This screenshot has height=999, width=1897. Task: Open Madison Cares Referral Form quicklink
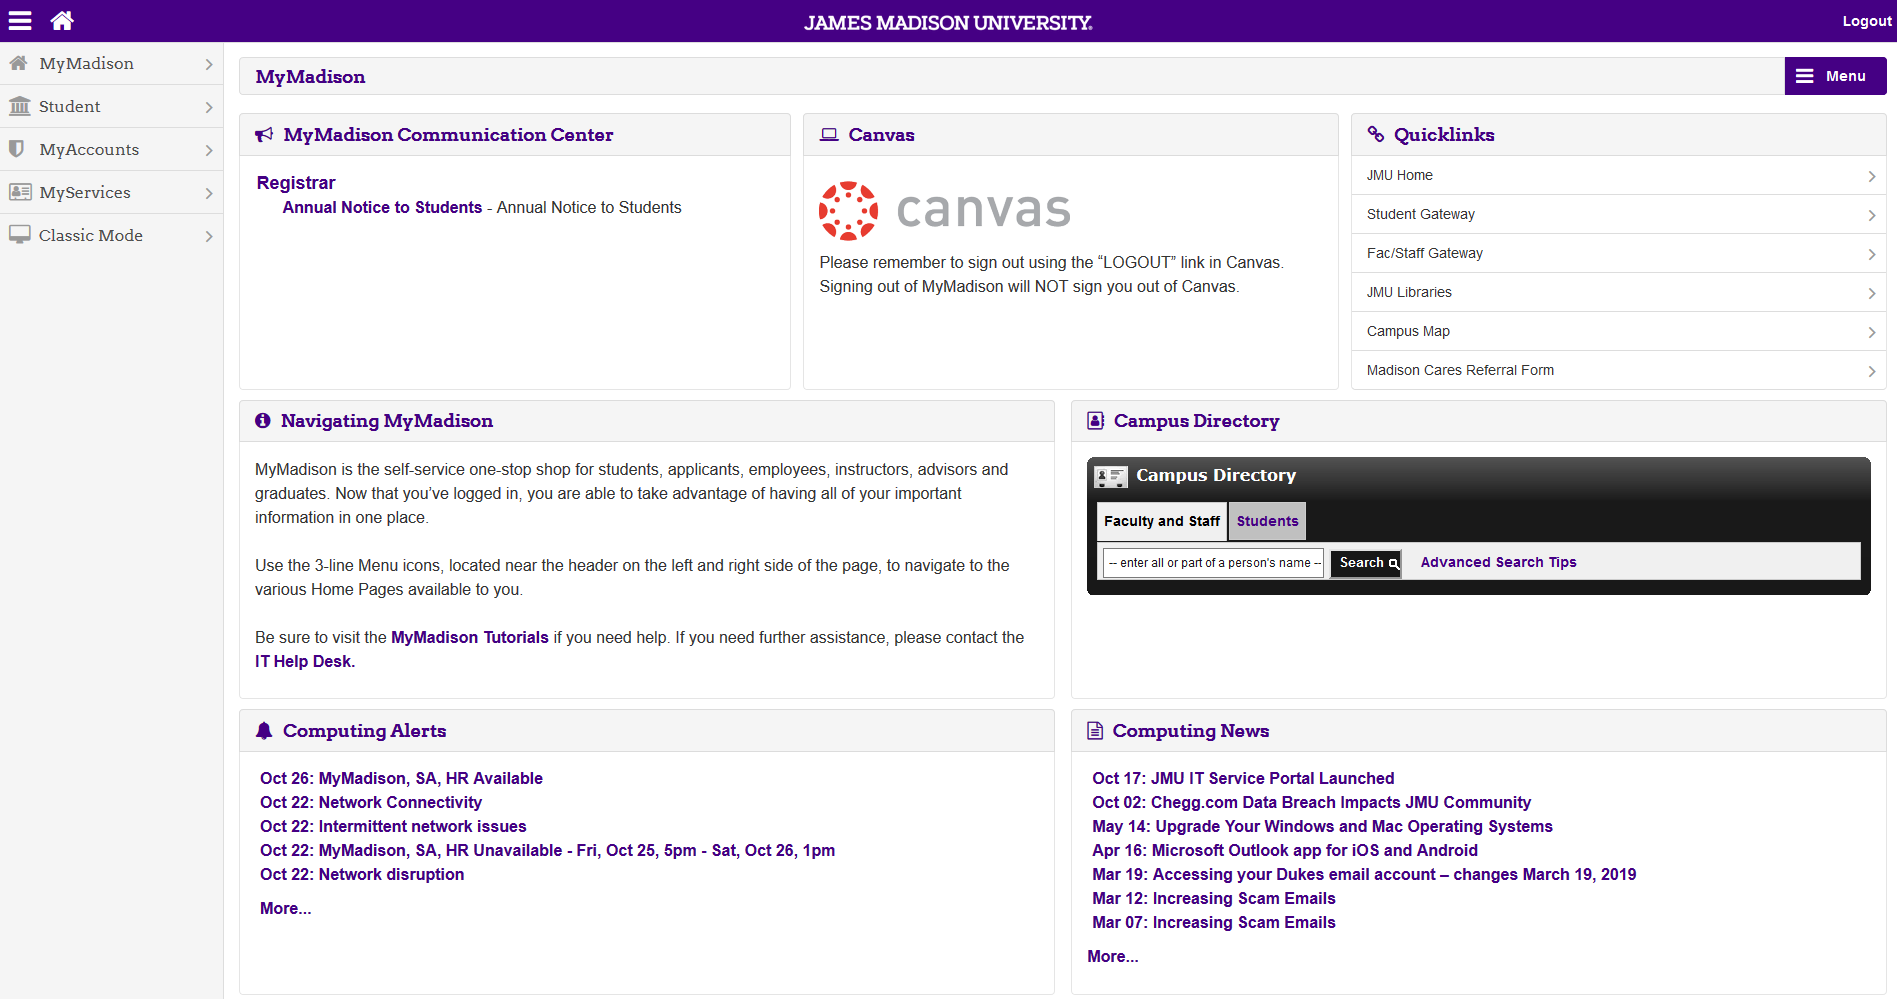pos(1618,370)
